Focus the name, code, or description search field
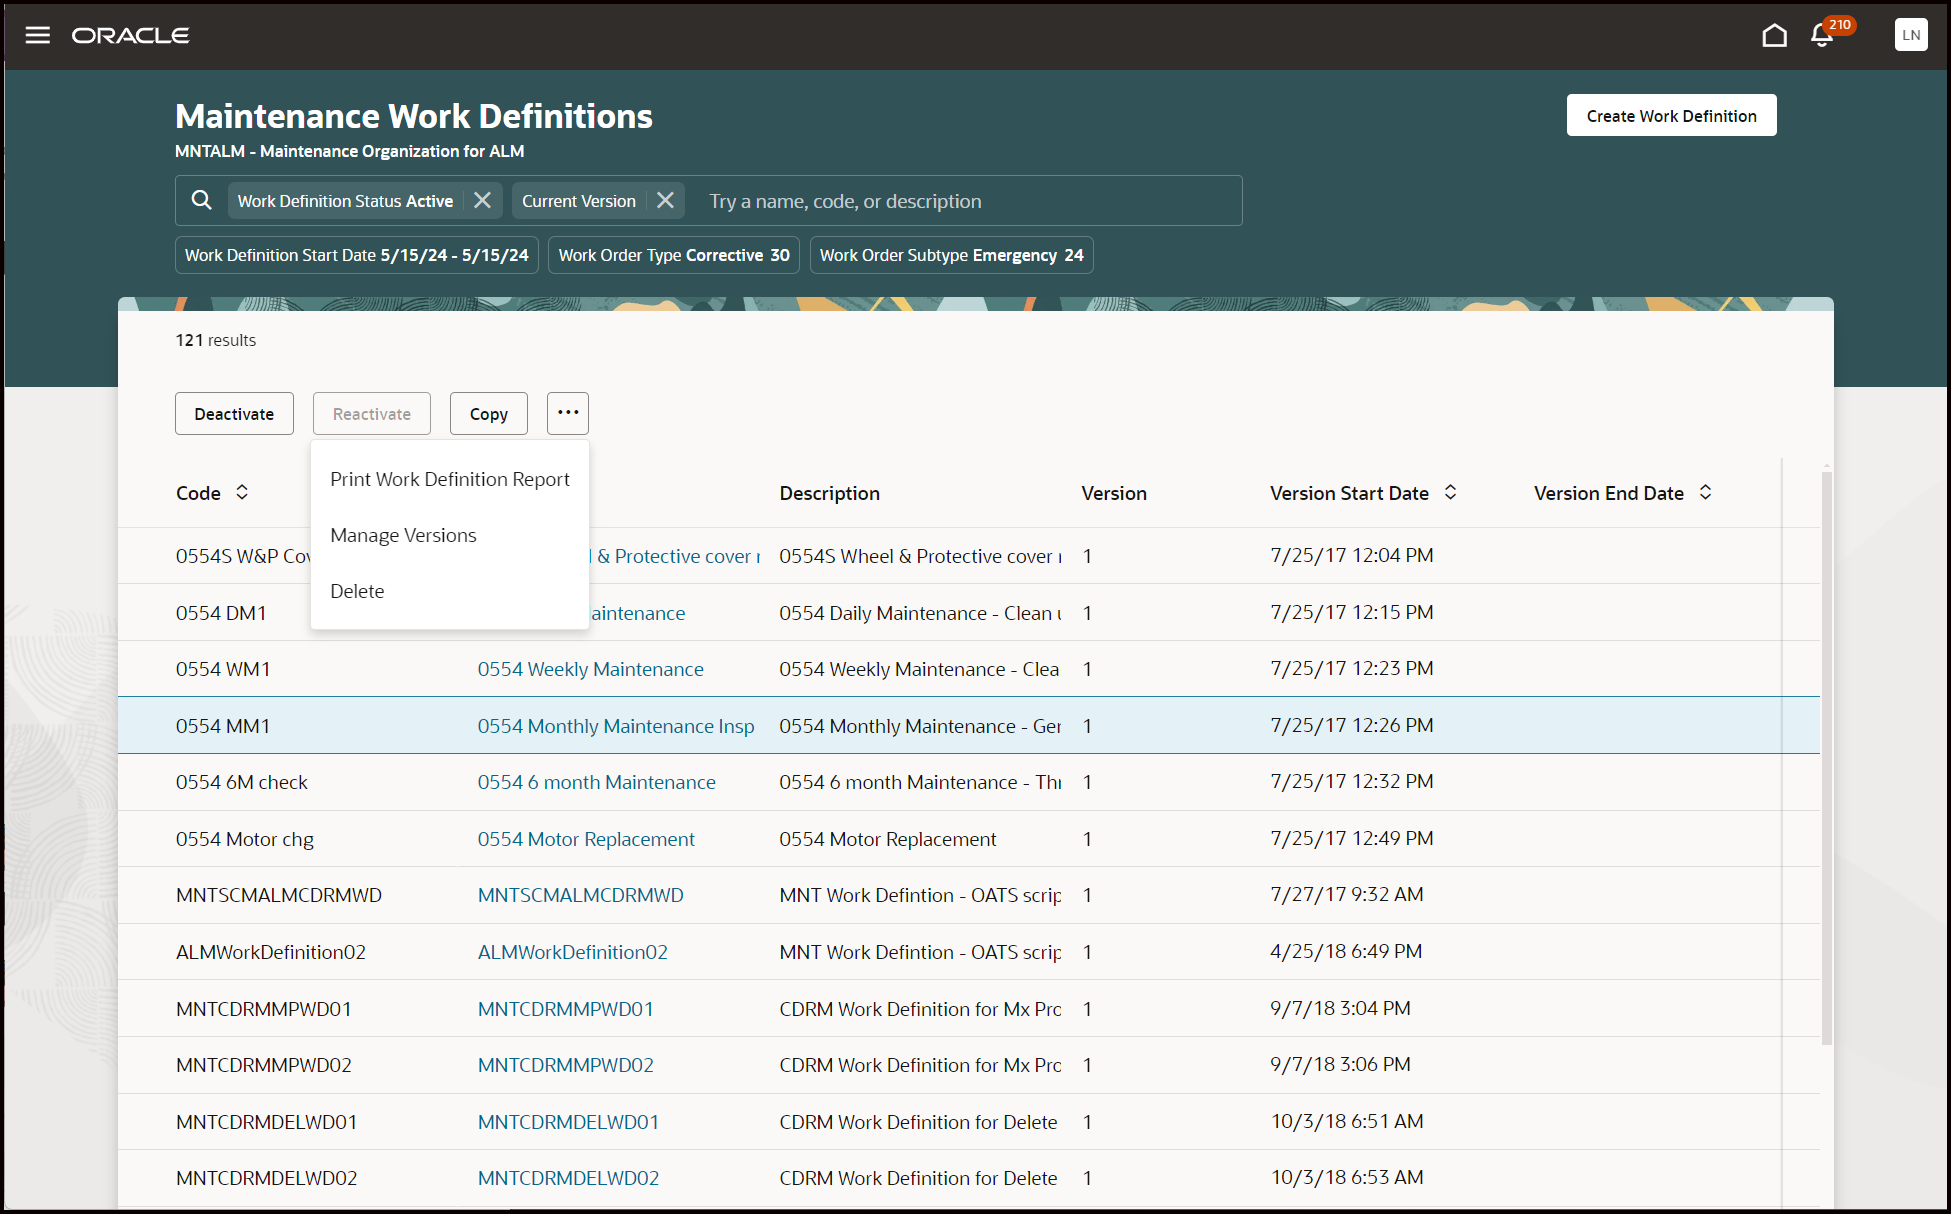The image size is (1951, 1214). click(x=960, y=201)
